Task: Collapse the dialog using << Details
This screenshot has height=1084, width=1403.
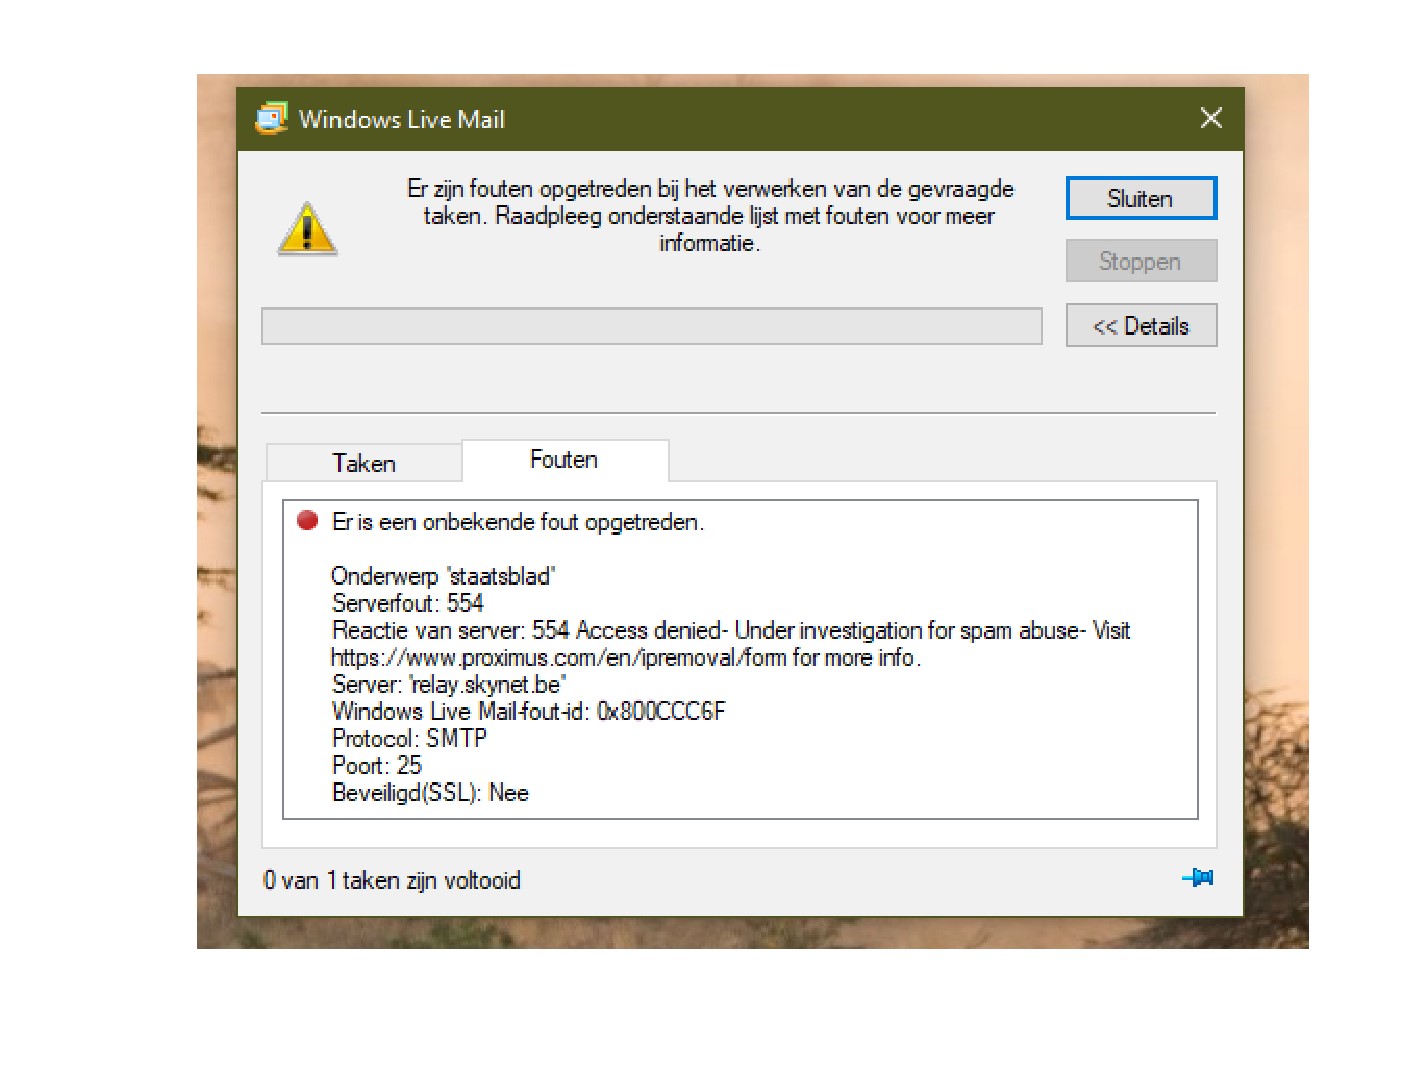Action: click(x=1141, y=326)
